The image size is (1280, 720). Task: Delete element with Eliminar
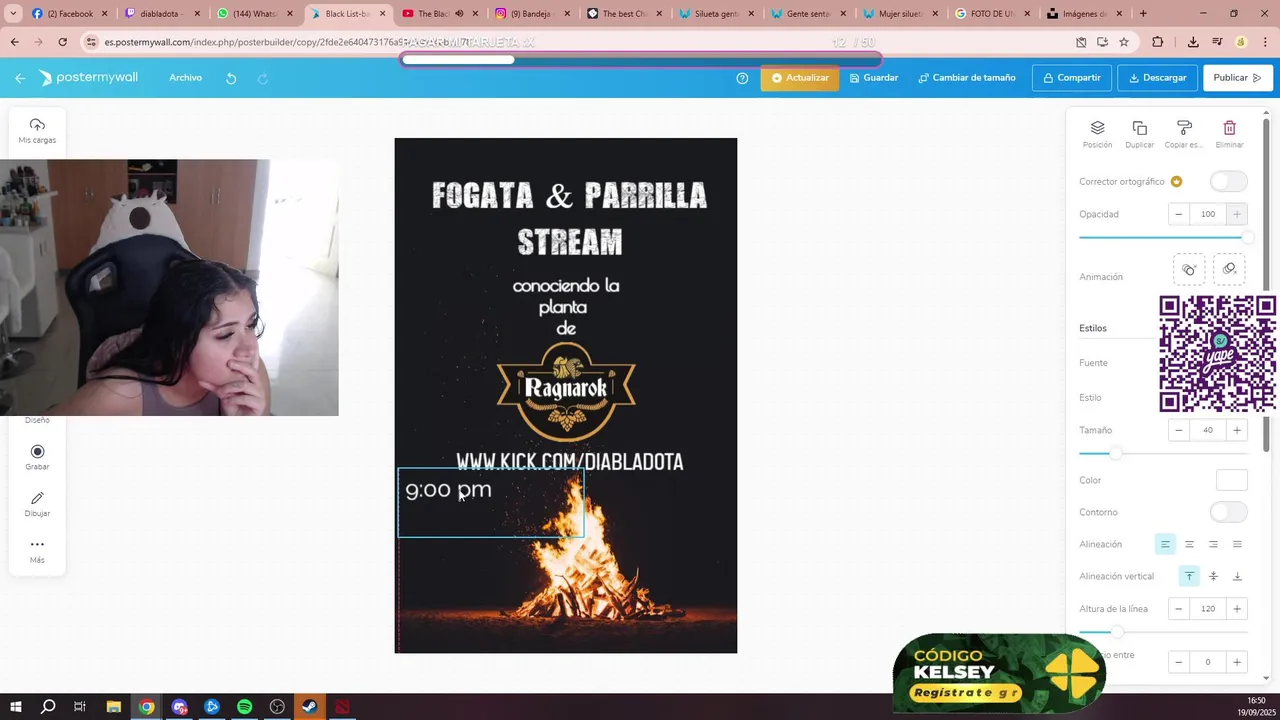click(1229, 134)
